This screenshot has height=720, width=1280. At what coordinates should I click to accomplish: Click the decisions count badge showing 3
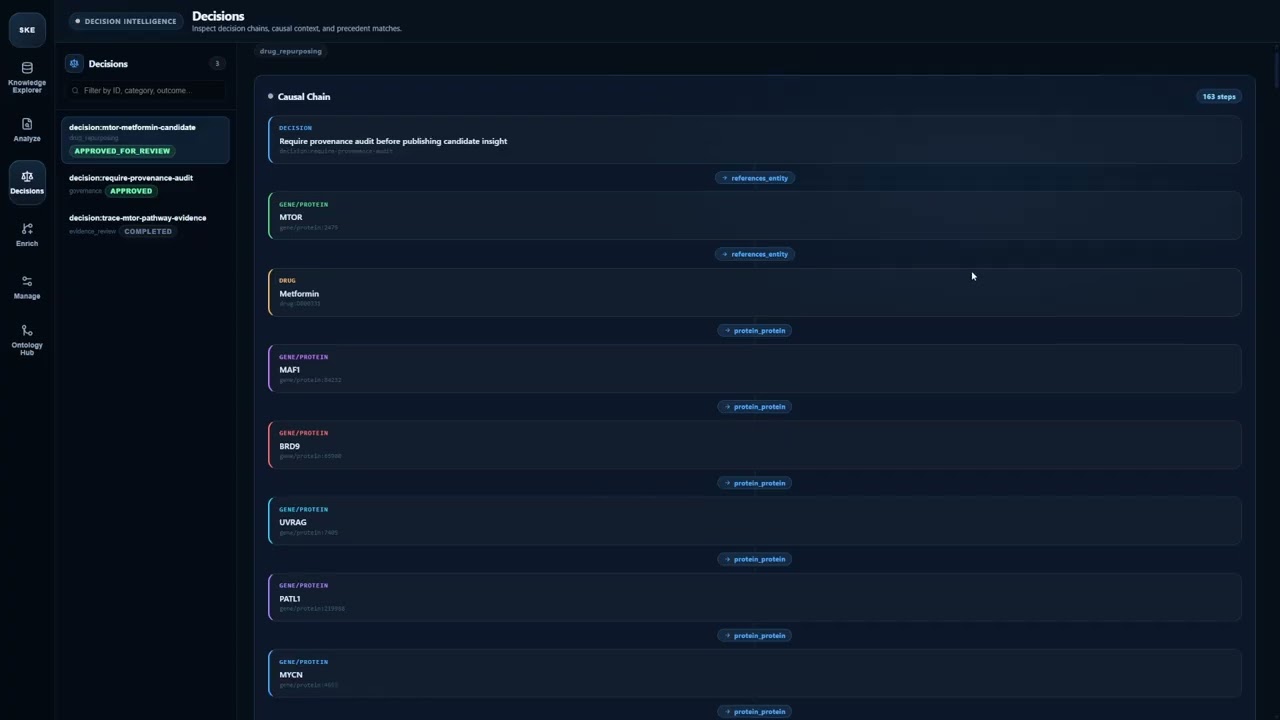pyautogui.click(x=217, y=63)
